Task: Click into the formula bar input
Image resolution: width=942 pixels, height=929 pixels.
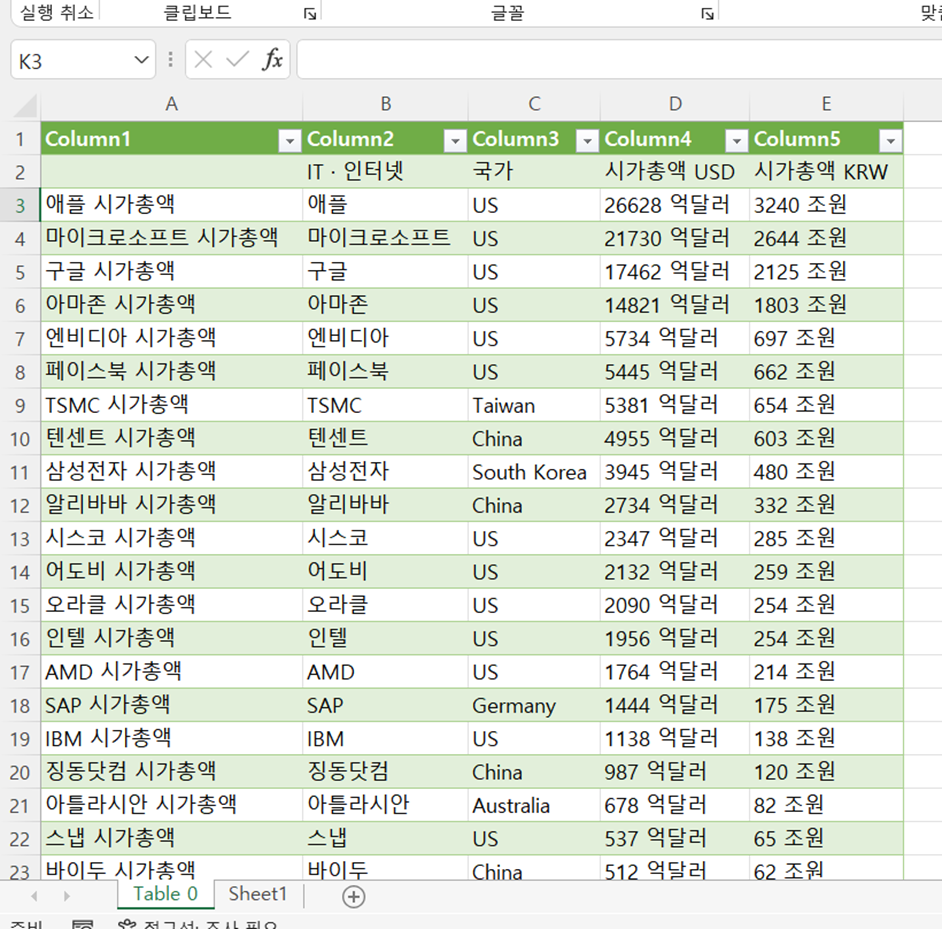Action: pos(619,59)
